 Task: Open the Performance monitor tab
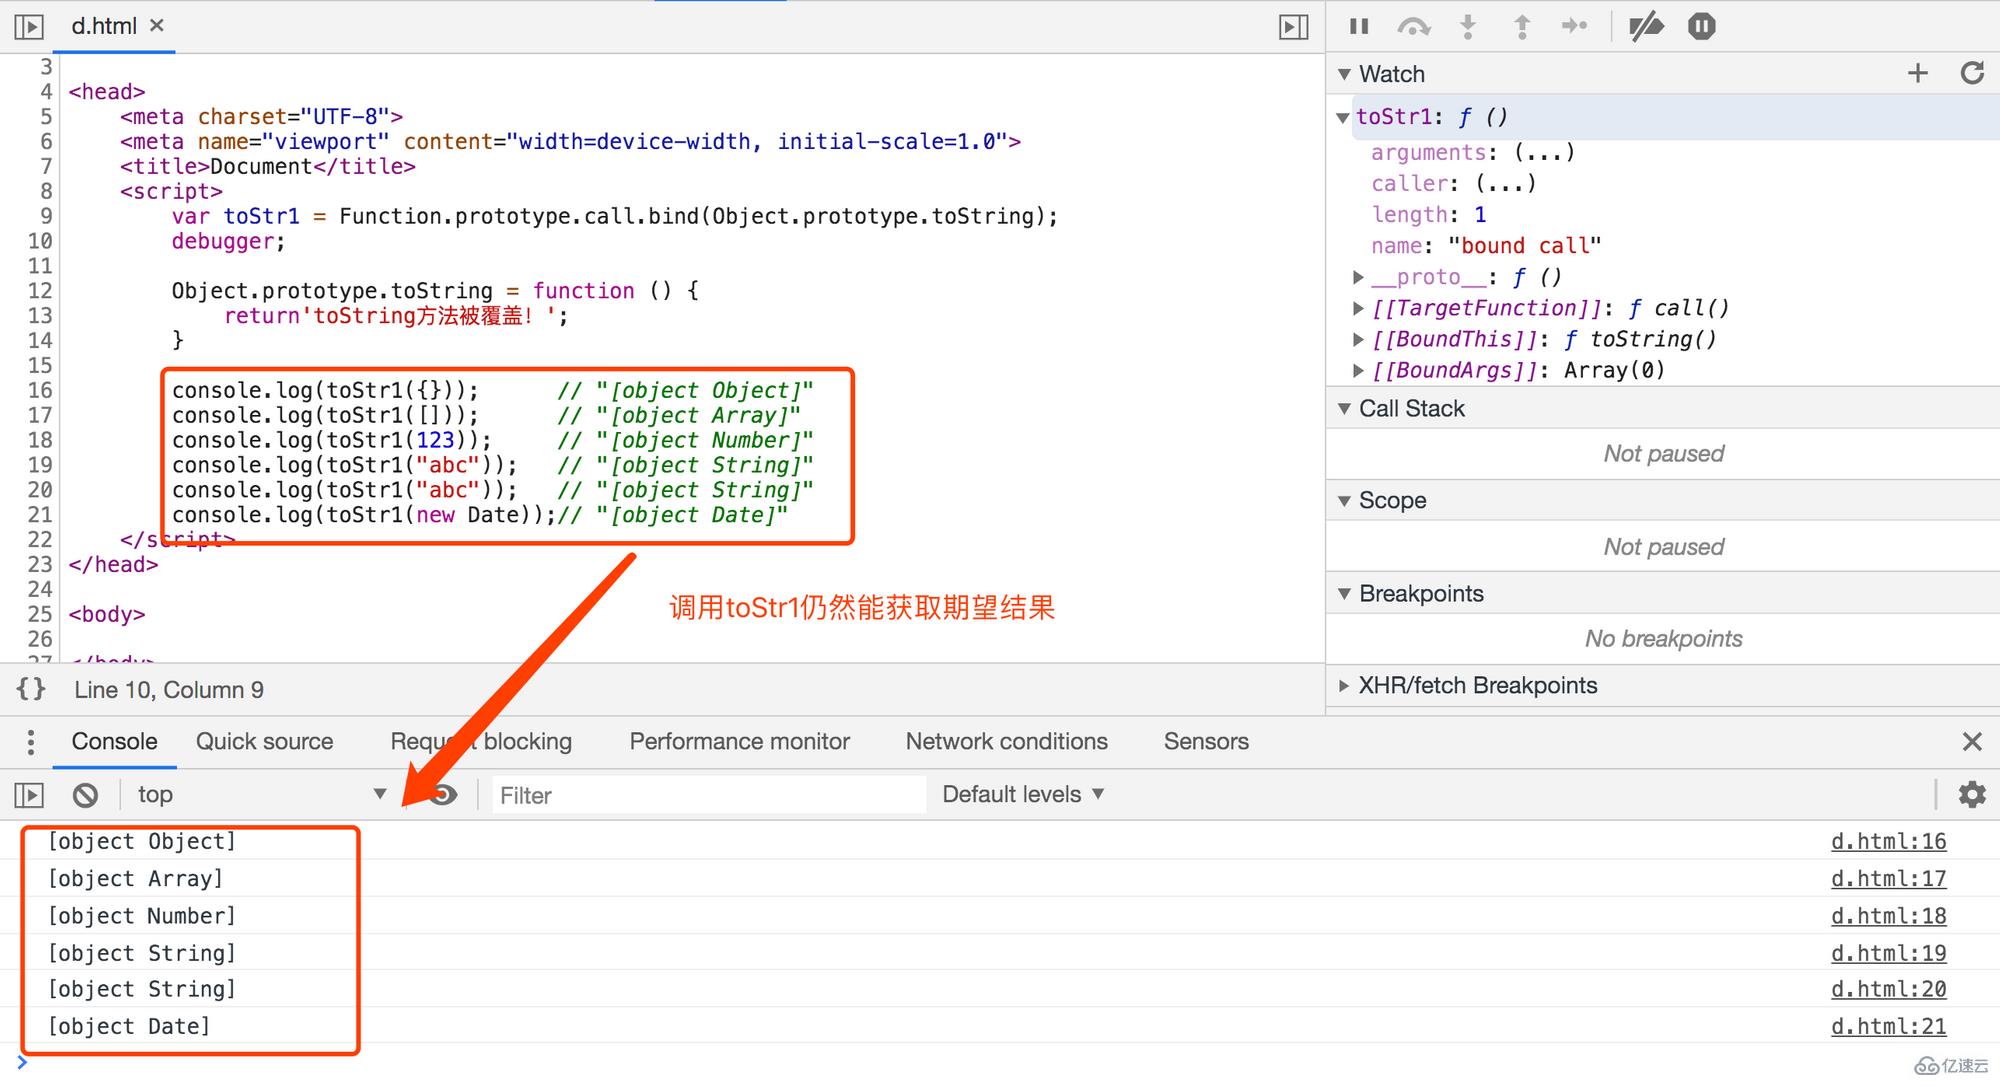point(739,741)
